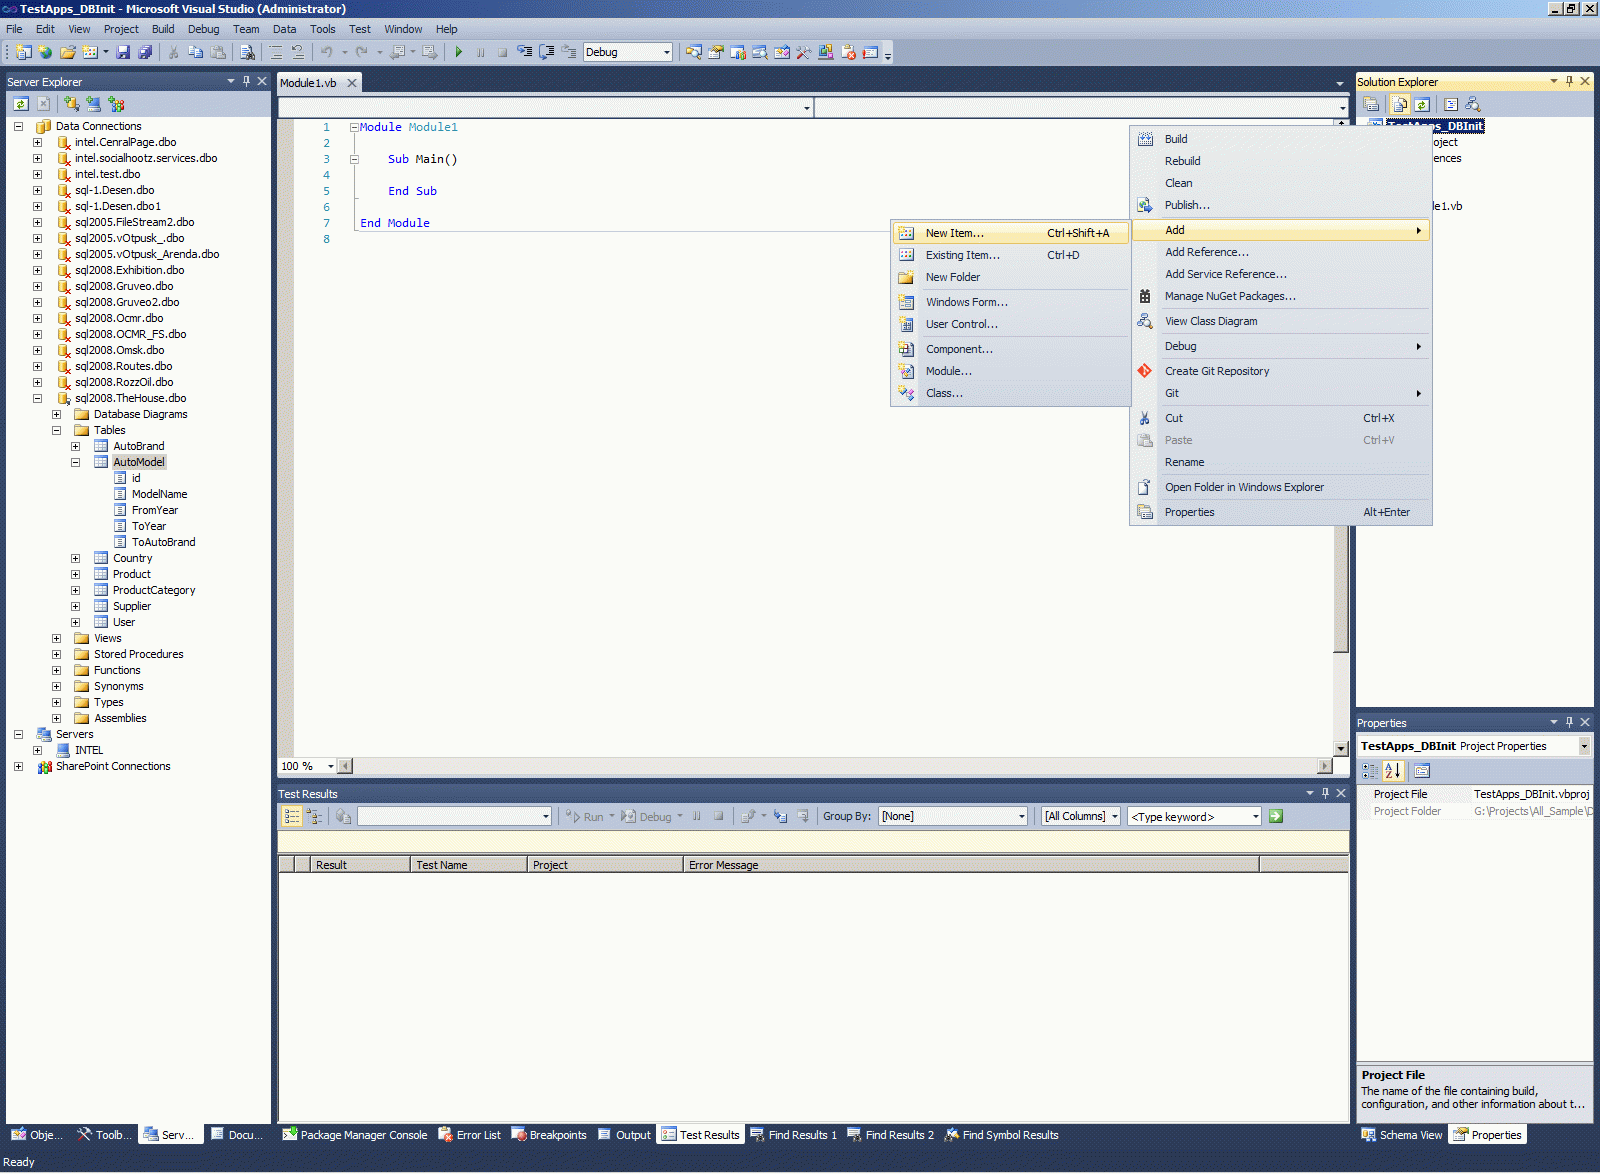Screen dimensions: 1600x1174
Task: Click Alphabetical sort icon in Properties panel
Action: tap(1393, 771)
